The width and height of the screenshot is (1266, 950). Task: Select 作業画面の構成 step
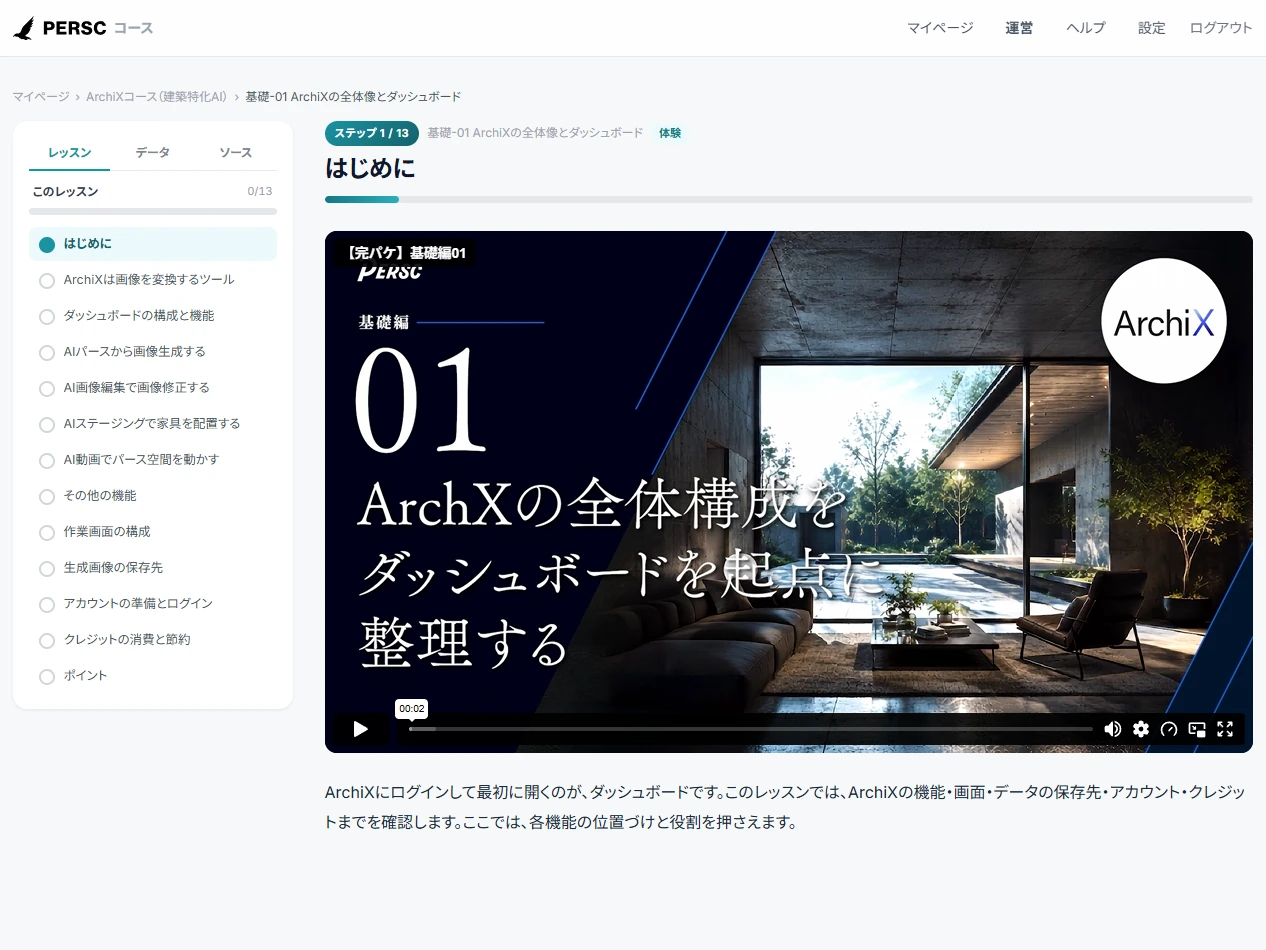pyautogui.click(x=153, y=532)
